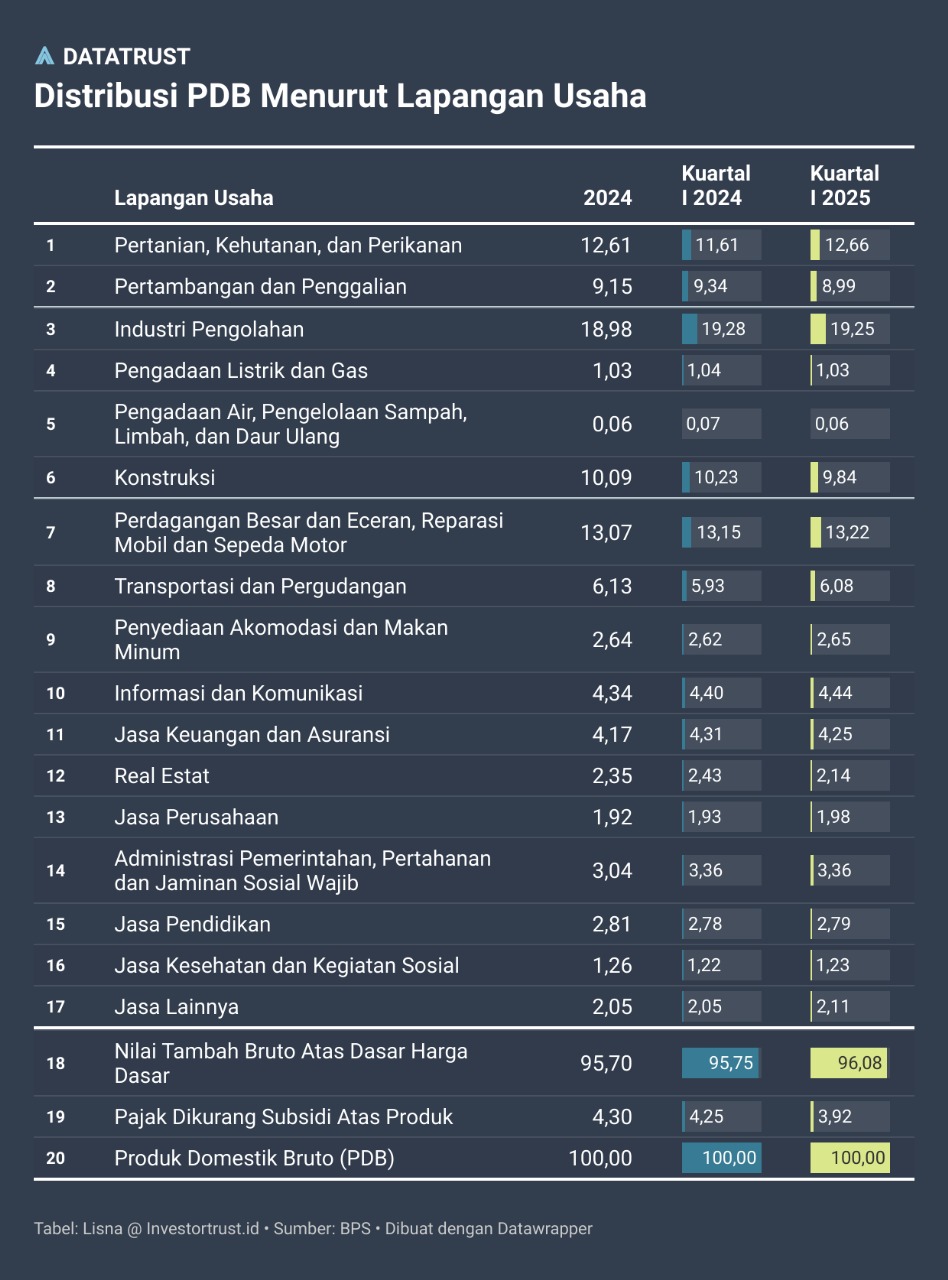Click the 12,66 bar for Pertanian row
The width and height of the screenshot is (948, 1280).
point(849,245)
